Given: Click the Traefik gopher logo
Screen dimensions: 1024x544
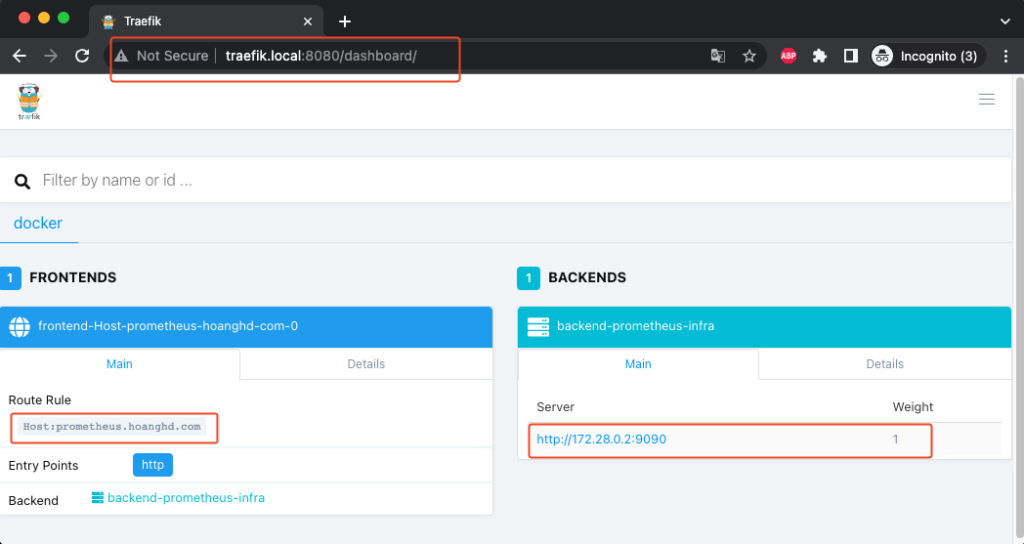Looking at the screenshot, I should click(x=29, y=101).
